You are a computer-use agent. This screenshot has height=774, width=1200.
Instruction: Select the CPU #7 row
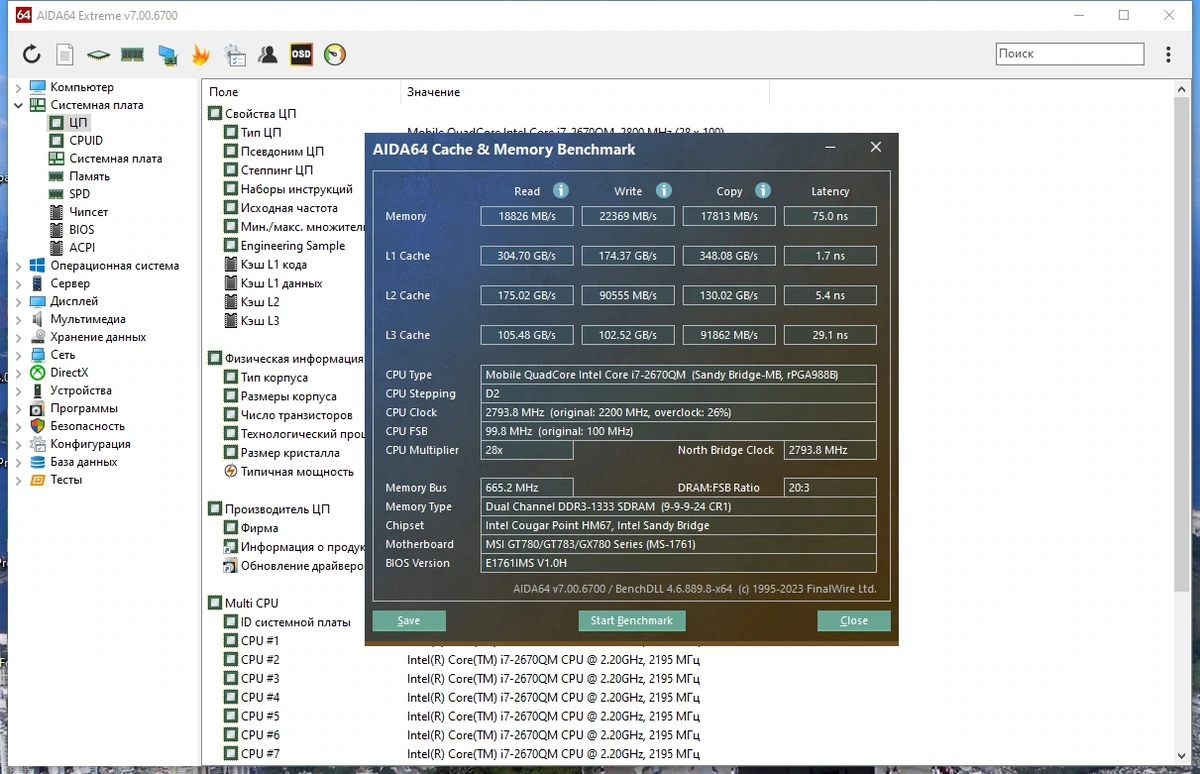point(259,754)
